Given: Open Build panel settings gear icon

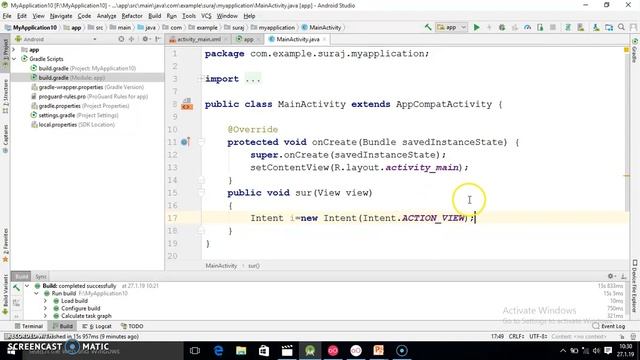Looking at the screenshot, I should (x=611, y=276).
